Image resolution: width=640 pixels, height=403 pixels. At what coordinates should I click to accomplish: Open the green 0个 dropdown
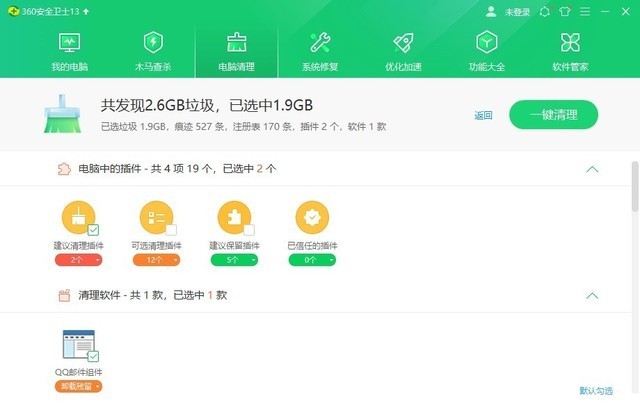[312, 260]
